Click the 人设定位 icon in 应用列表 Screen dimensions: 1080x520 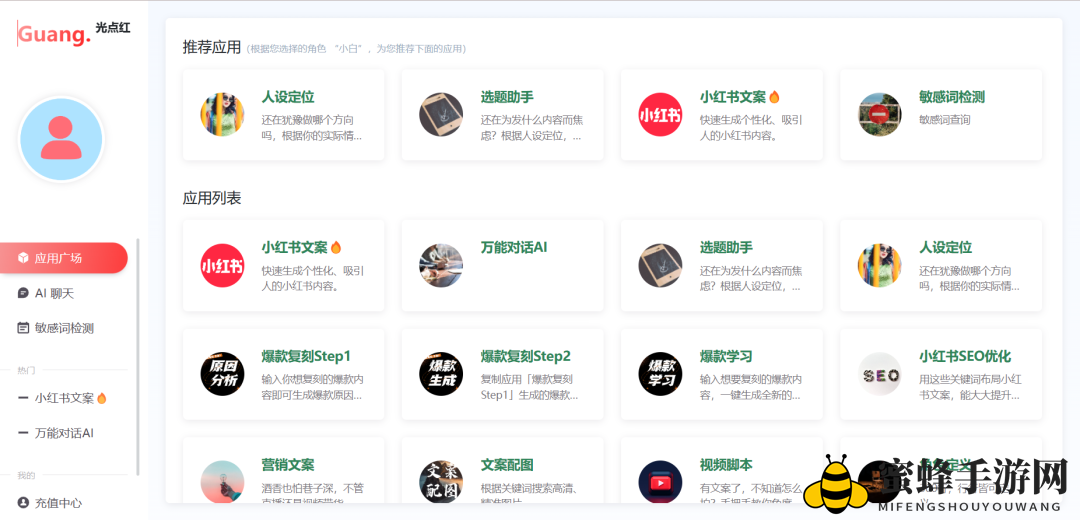[x=880, y=265]
